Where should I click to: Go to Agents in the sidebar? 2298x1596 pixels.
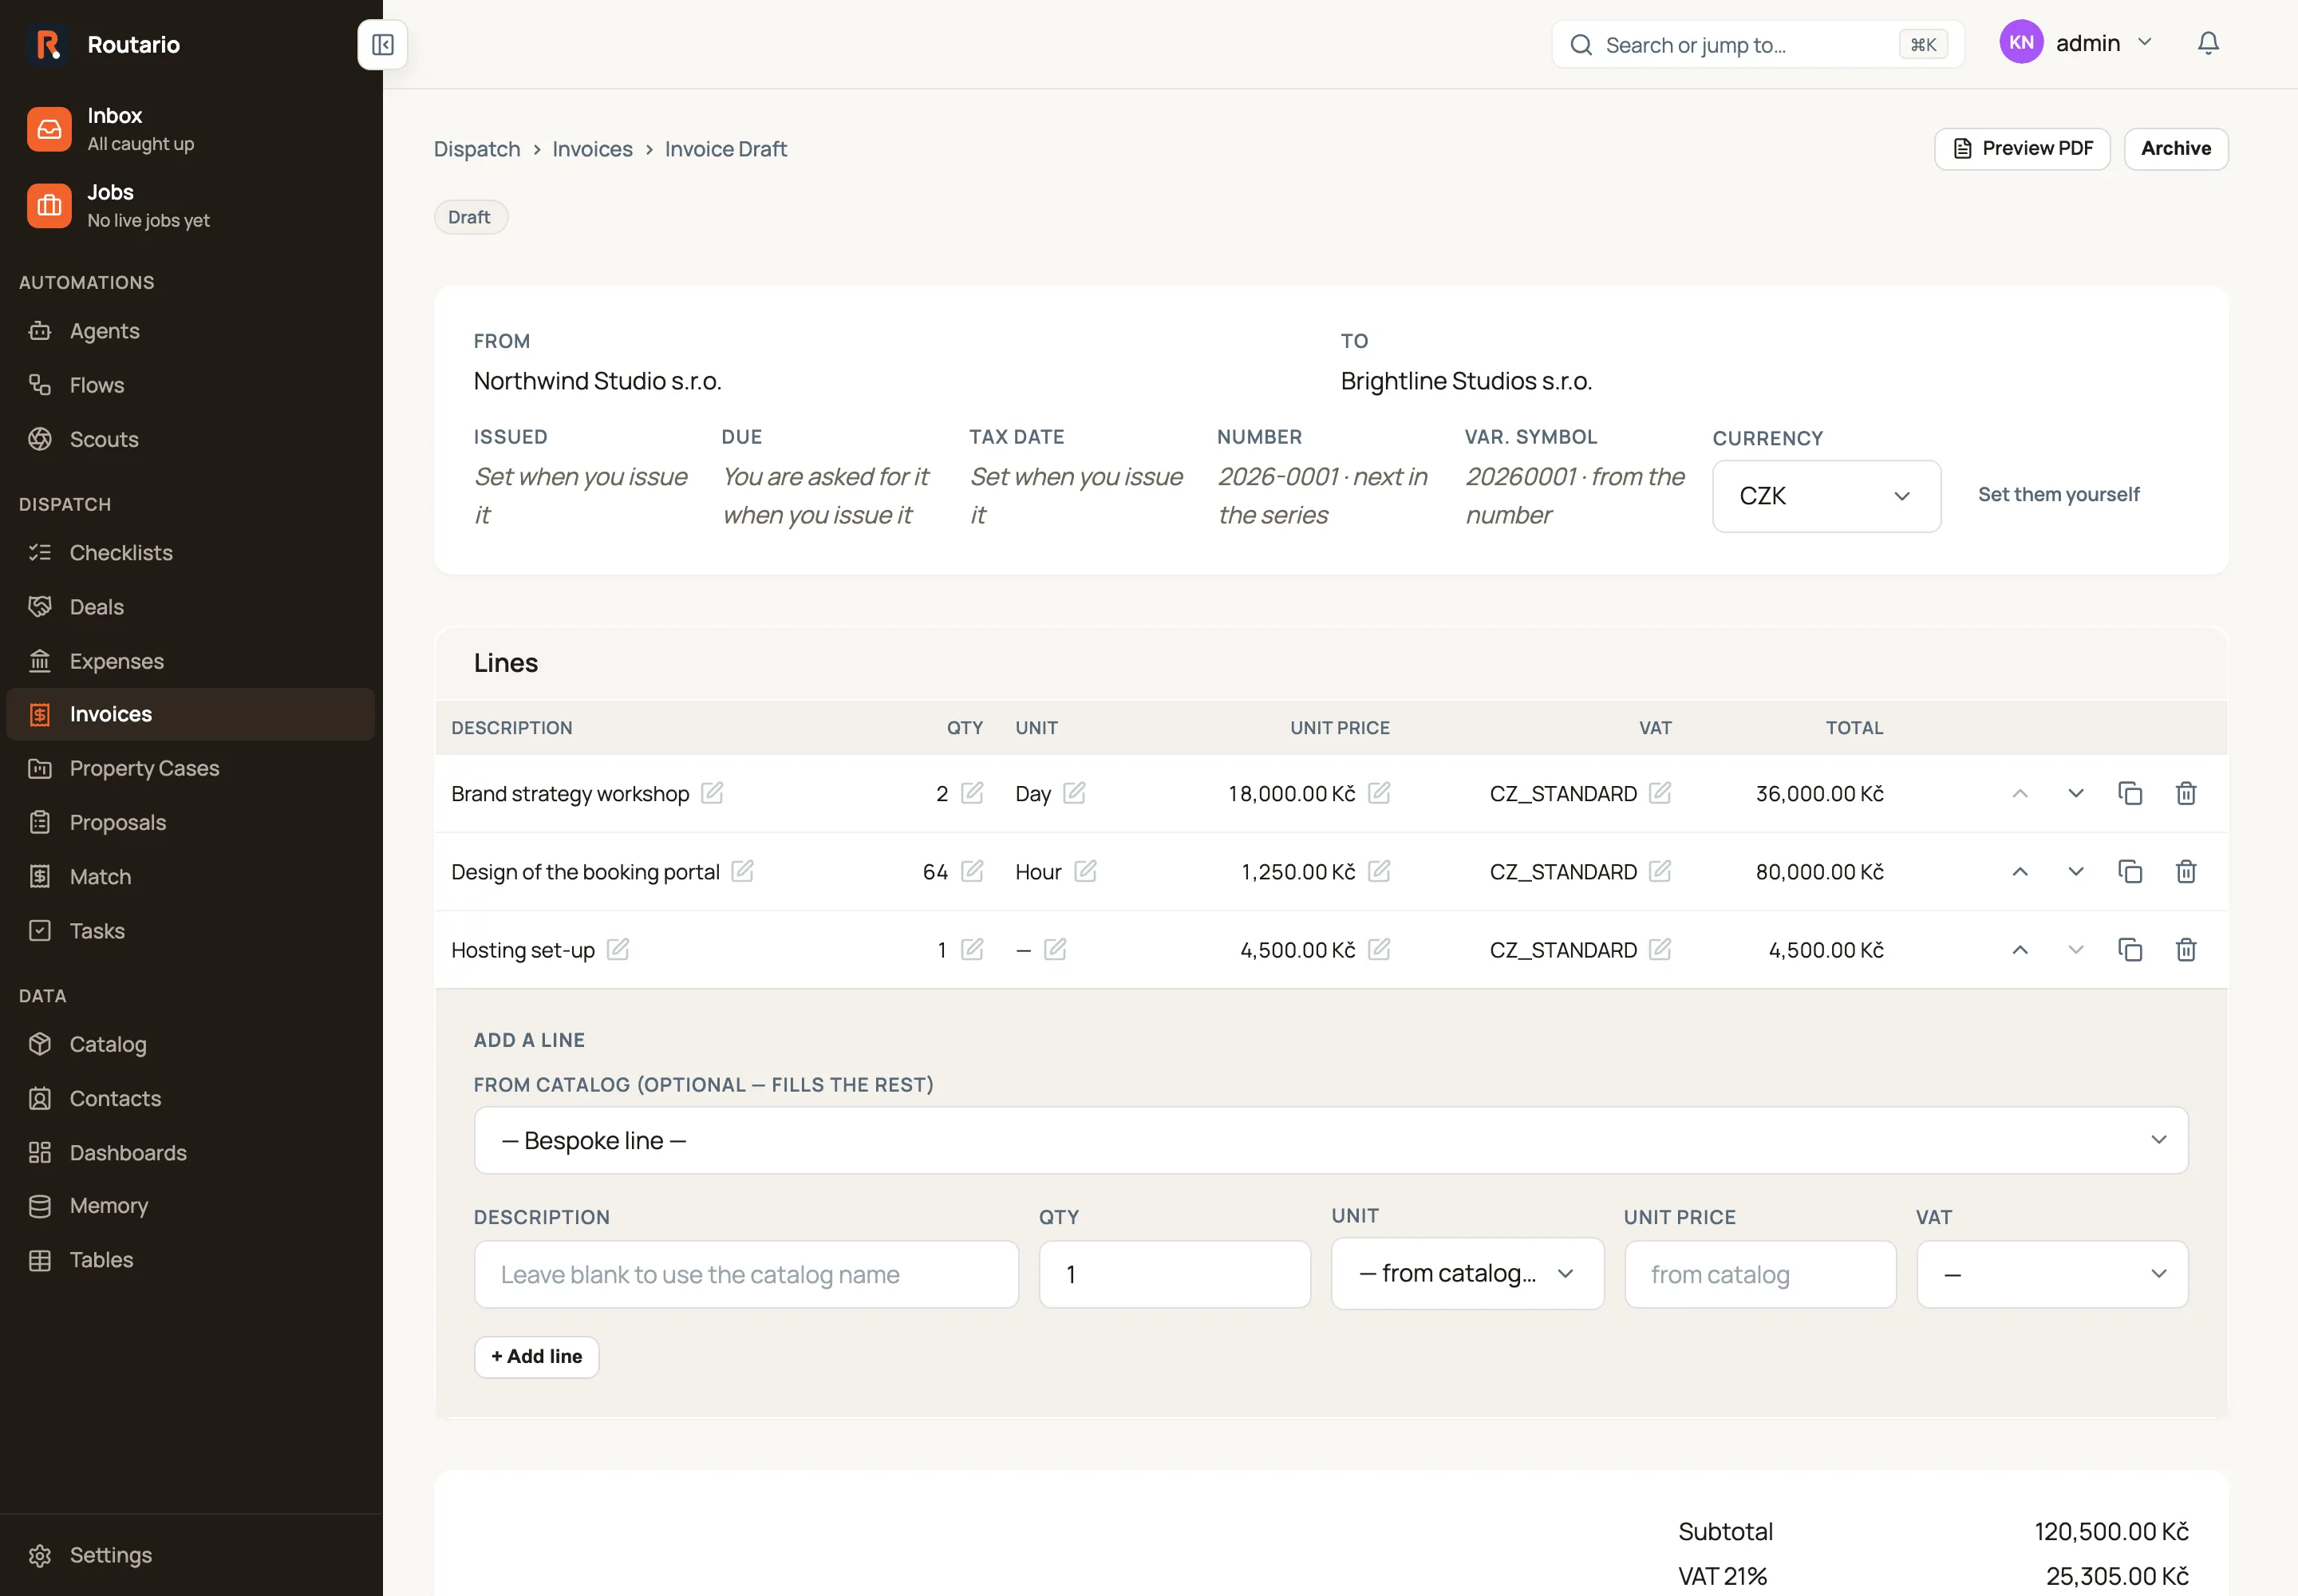[x=191, y=331]
